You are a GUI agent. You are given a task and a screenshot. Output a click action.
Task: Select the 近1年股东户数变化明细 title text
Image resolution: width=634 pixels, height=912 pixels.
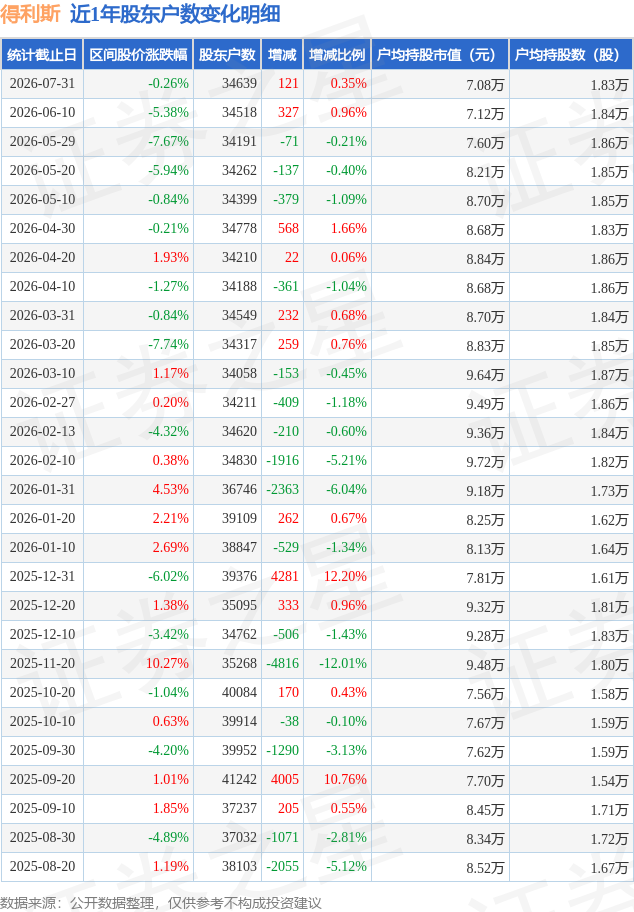tap(175, 14)
